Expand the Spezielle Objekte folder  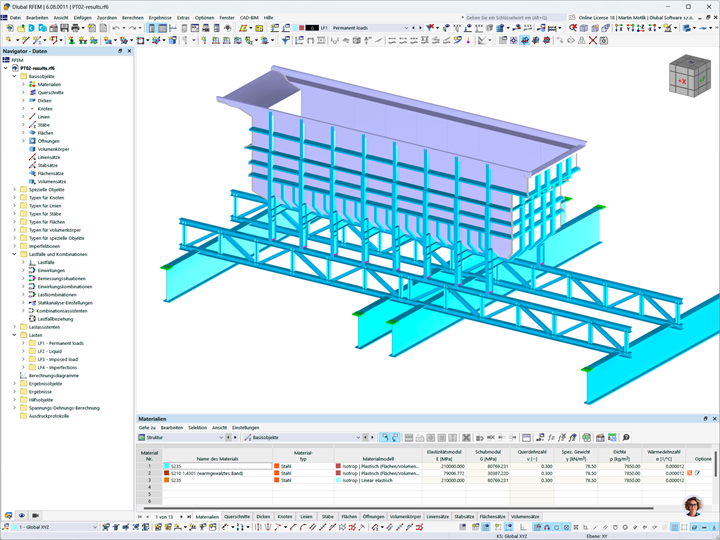(14, 189)
